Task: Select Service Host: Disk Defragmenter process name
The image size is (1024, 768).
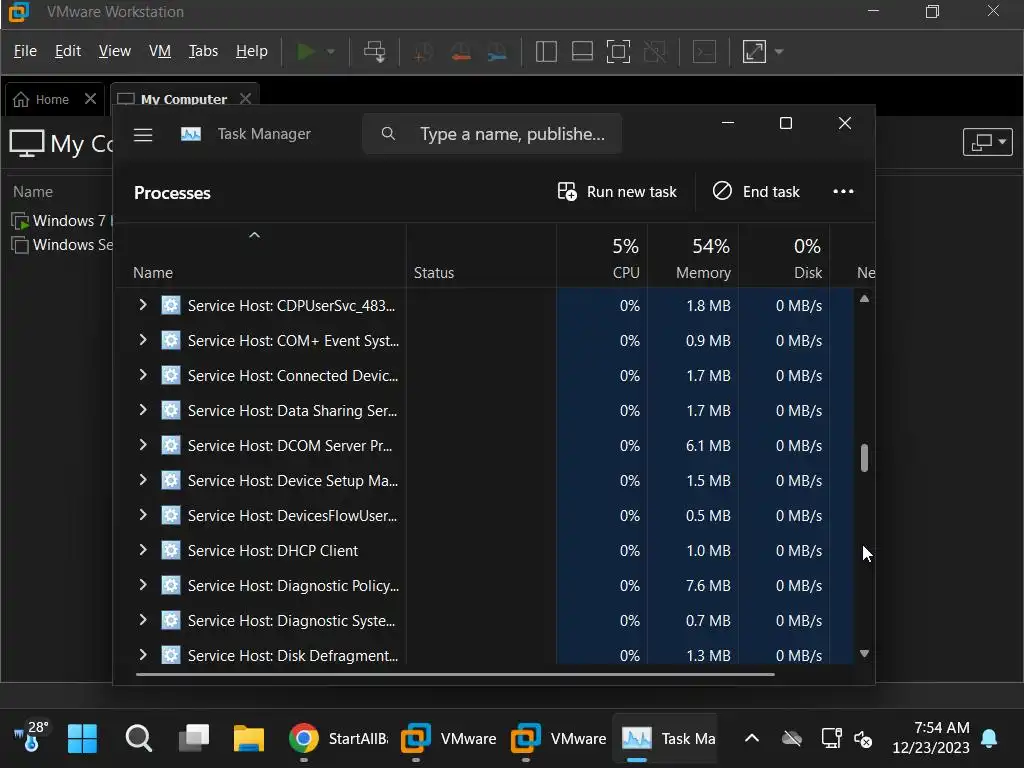Action: coord(293,655)
